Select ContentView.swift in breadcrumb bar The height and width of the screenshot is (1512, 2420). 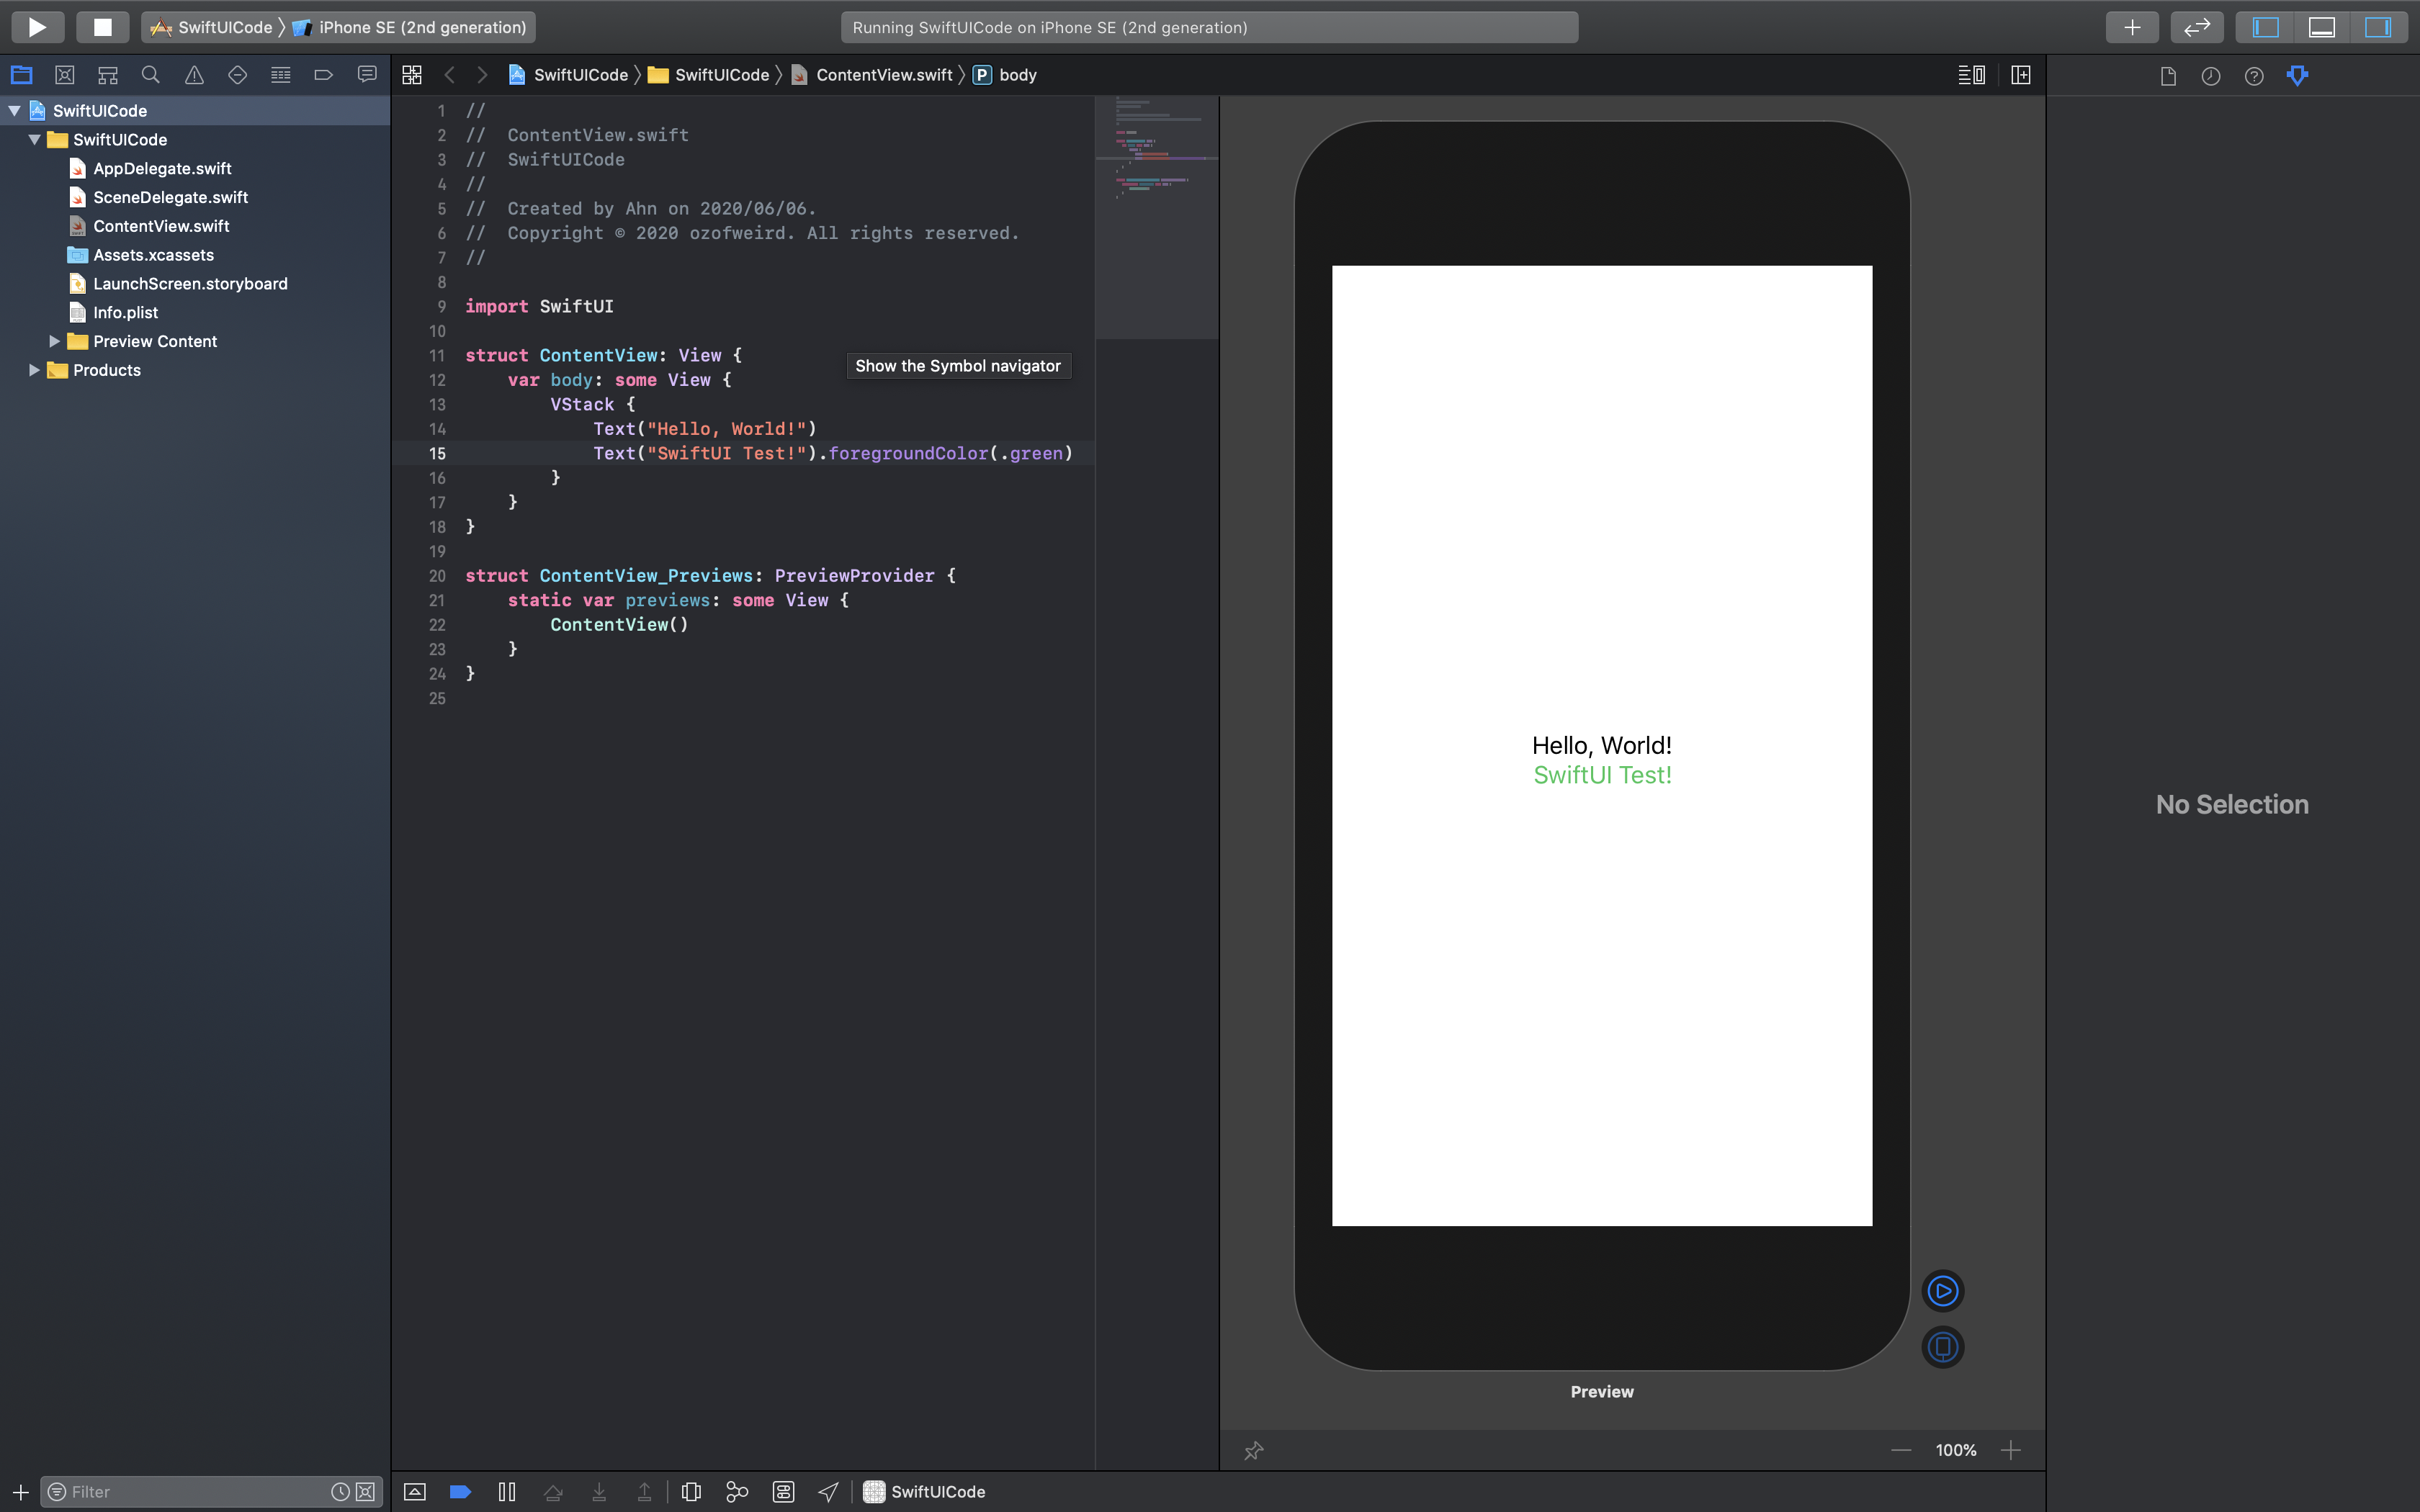pos(883,75)
